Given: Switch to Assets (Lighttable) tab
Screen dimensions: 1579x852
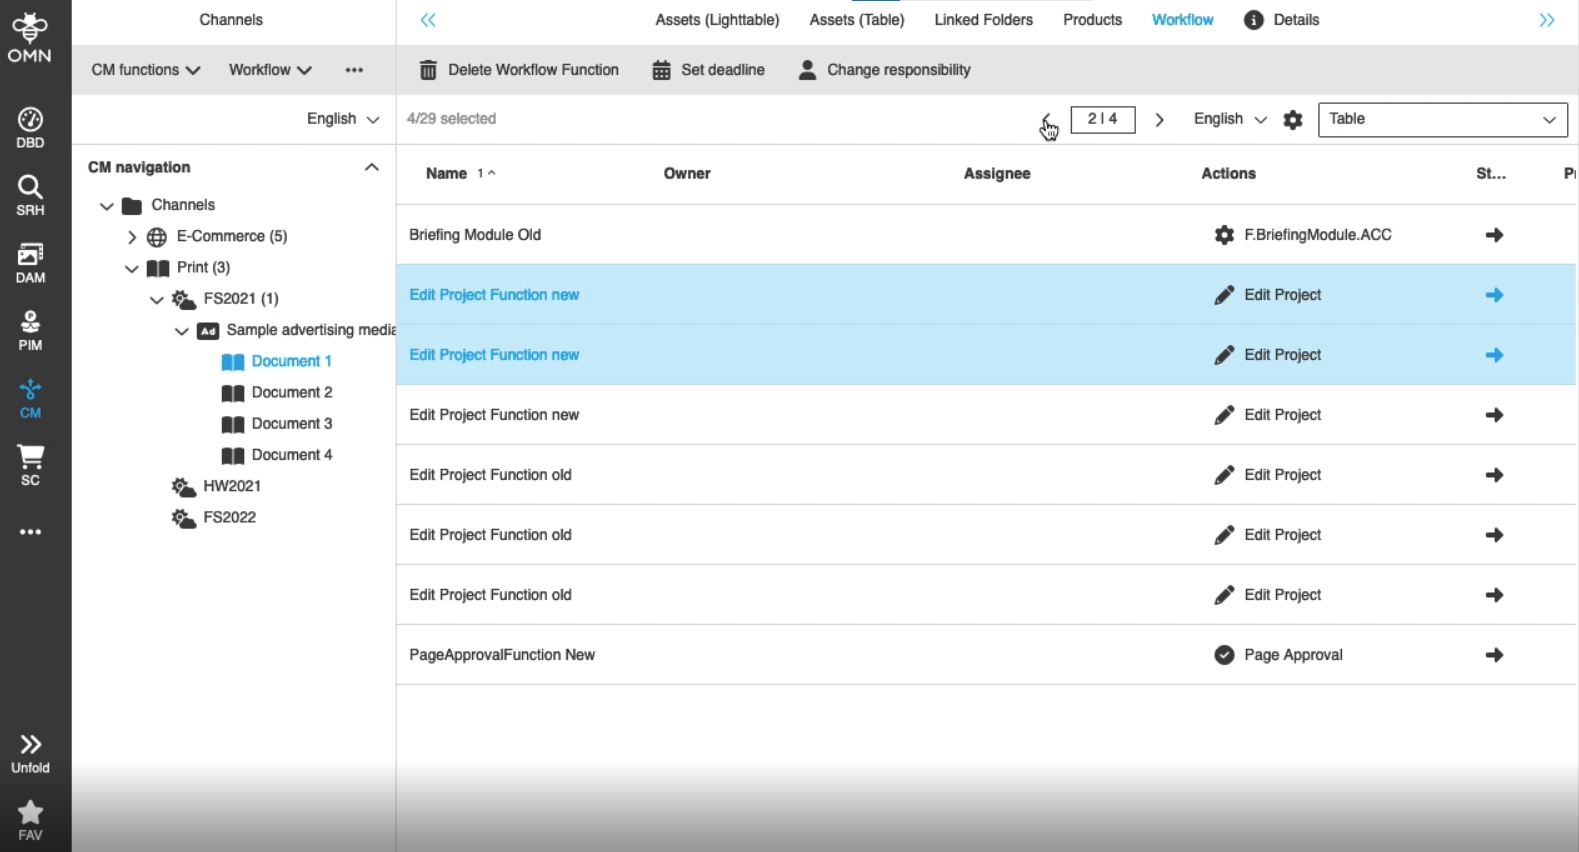Looking at the screenshot, I should click(717, 20).
